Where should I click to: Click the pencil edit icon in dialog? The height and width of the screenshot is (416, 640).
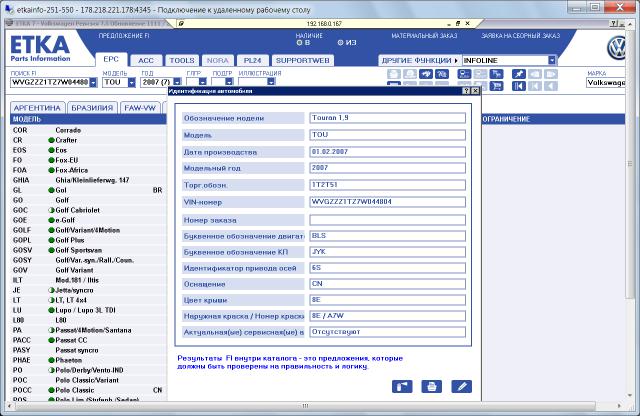462,386
